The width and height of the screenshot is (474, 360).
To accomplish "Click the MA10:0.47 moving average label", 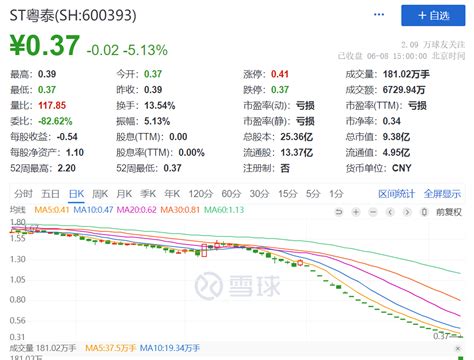I will click(93, 210).
